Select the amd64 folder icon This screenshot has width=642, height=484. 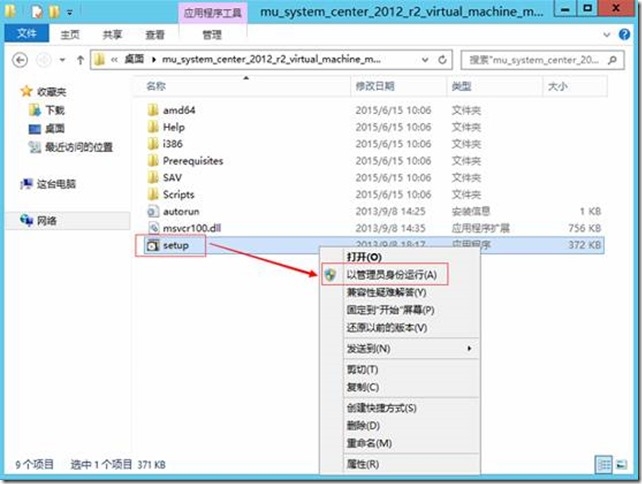point(152,110)
